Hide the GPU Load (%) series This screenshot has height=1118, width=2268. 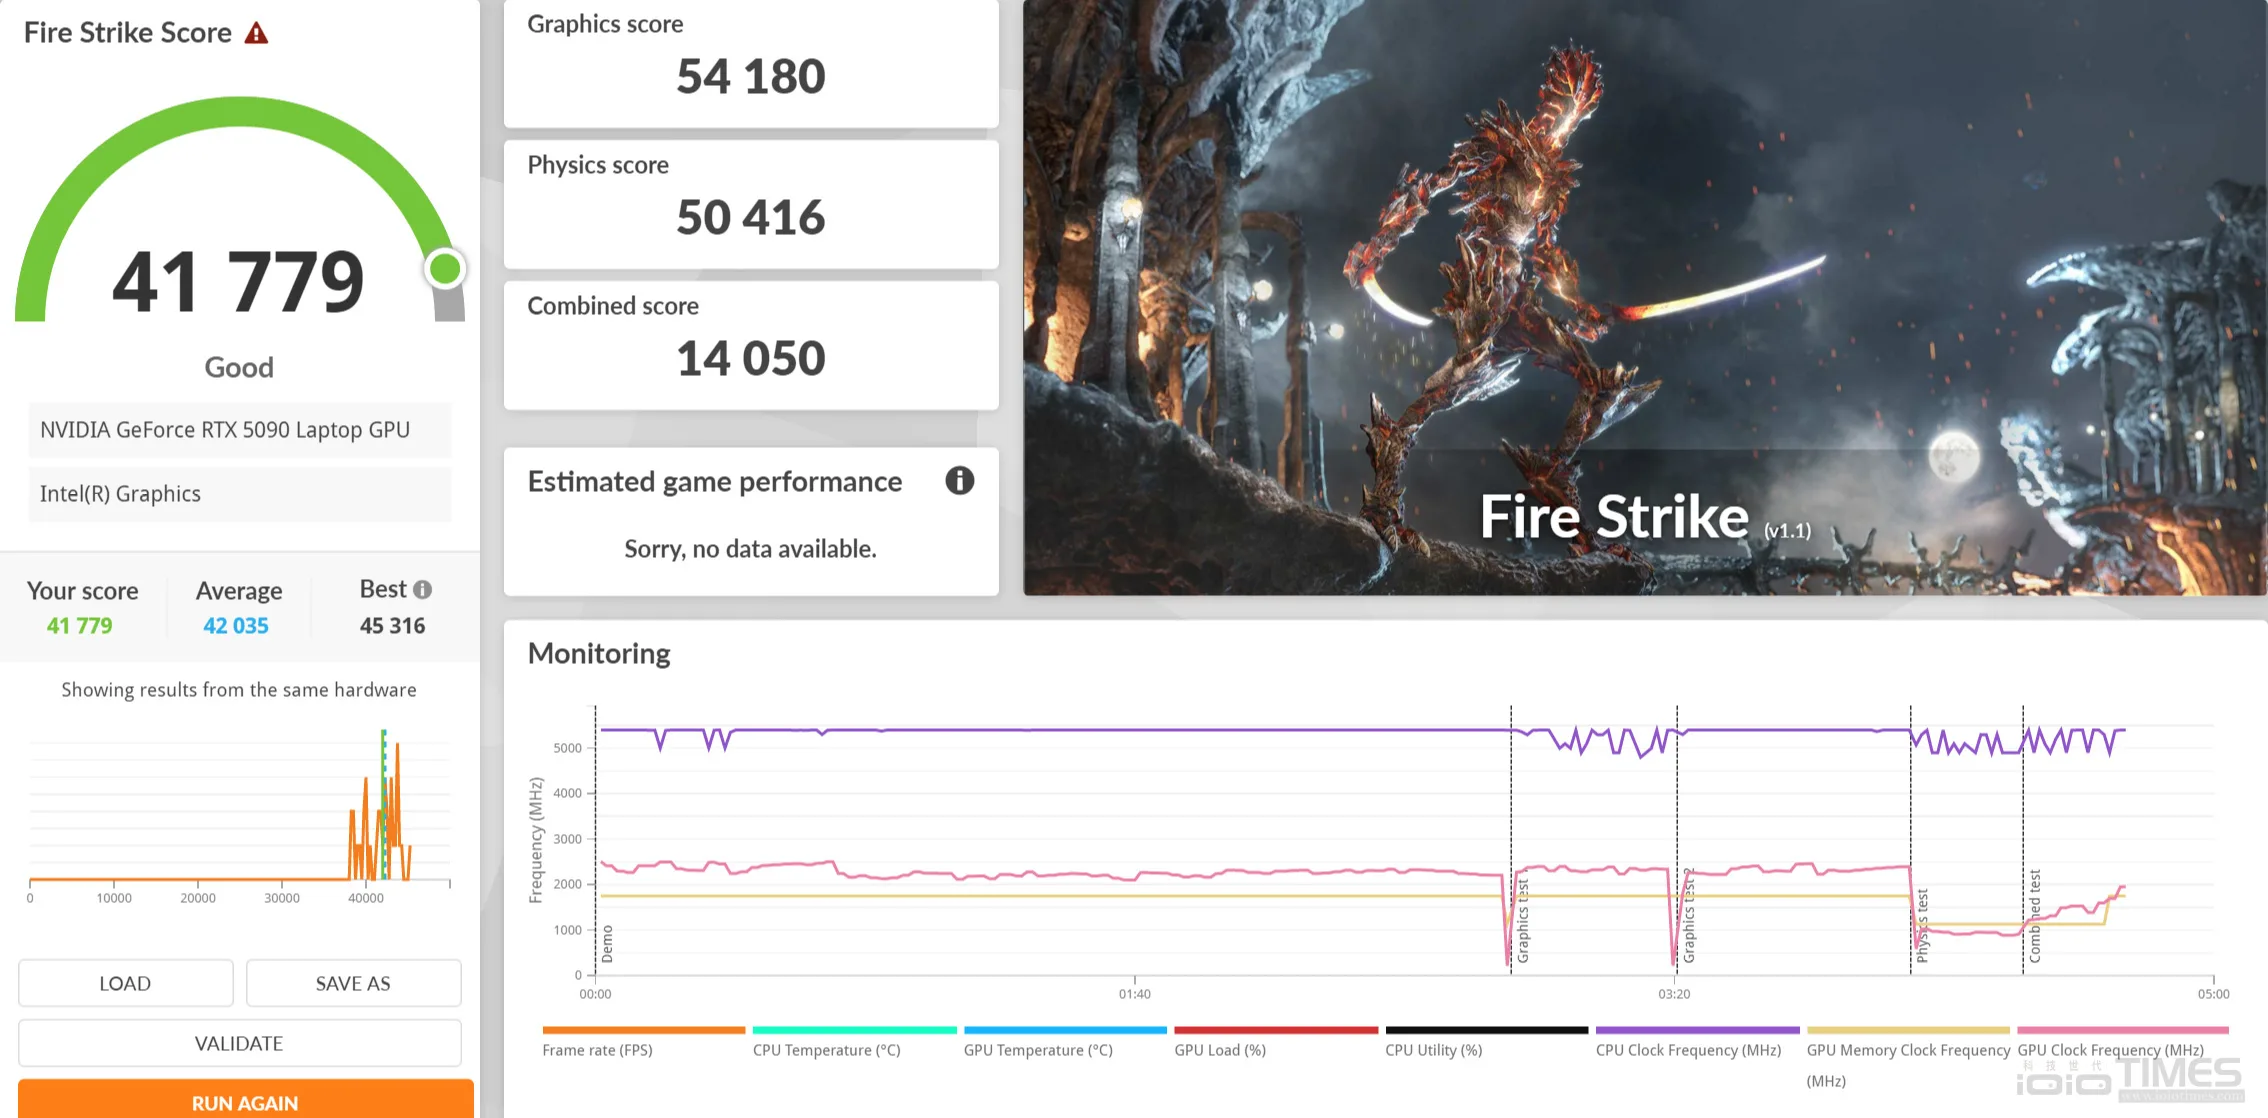pos(1220,1050)
